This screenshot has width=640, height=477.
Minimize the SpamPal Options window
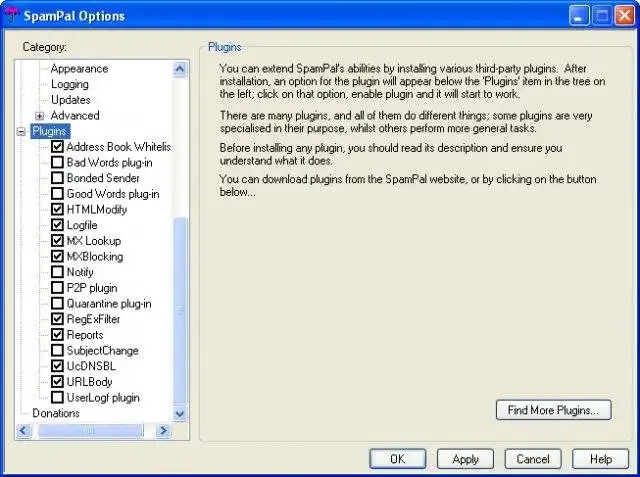(579, 16)
